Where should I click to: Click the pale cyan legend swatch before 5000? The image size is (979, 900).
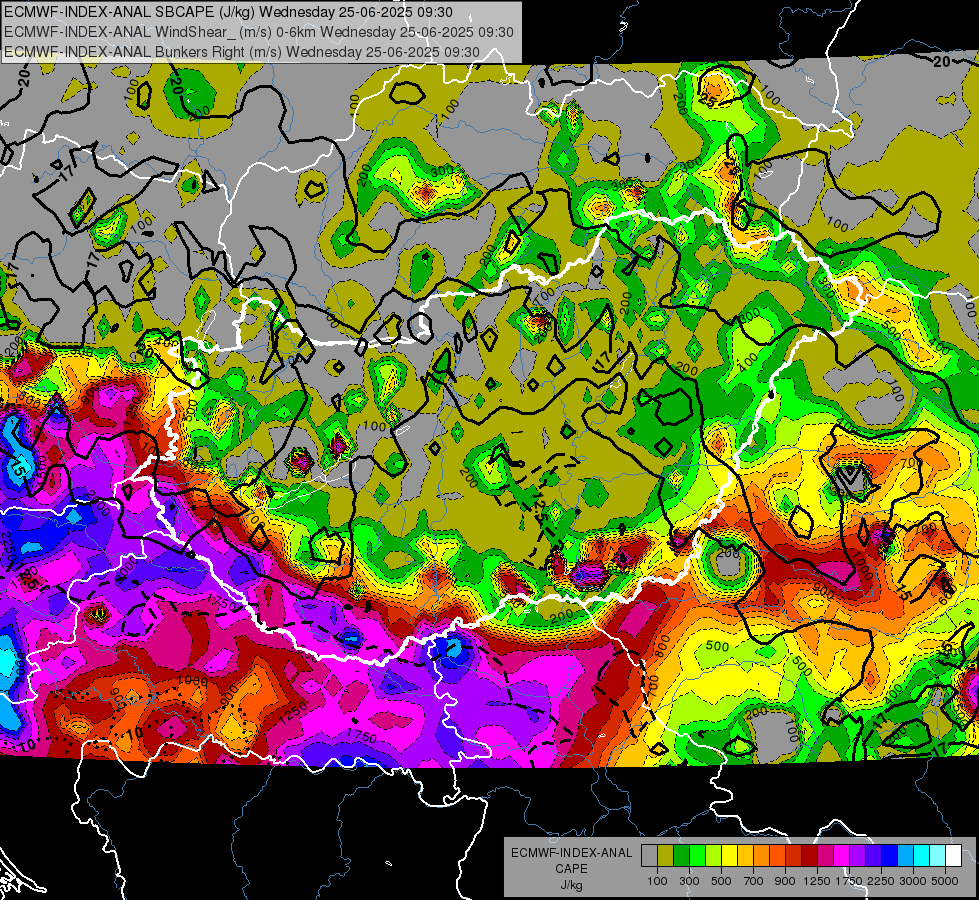coord(938,856)
